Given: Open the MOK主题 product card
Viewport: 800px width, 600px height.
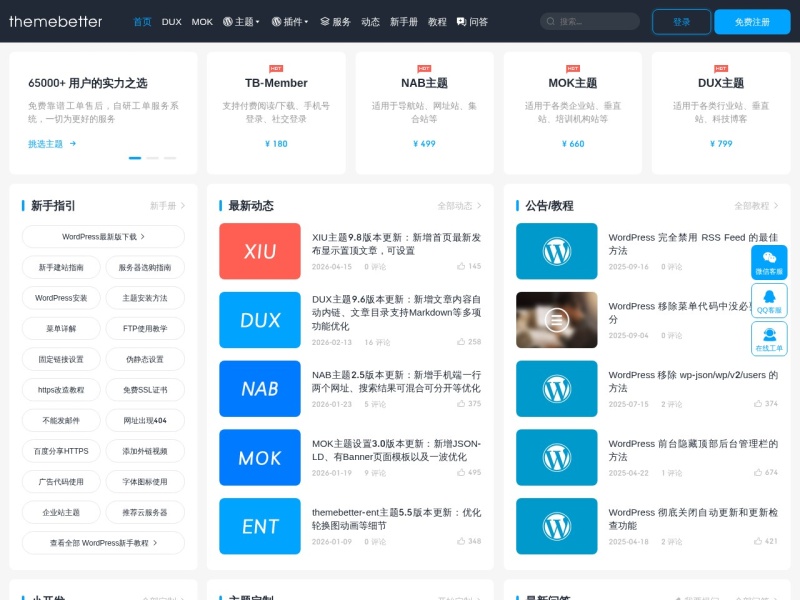Looking at the screenshot, I should click(x=572, y=113).
